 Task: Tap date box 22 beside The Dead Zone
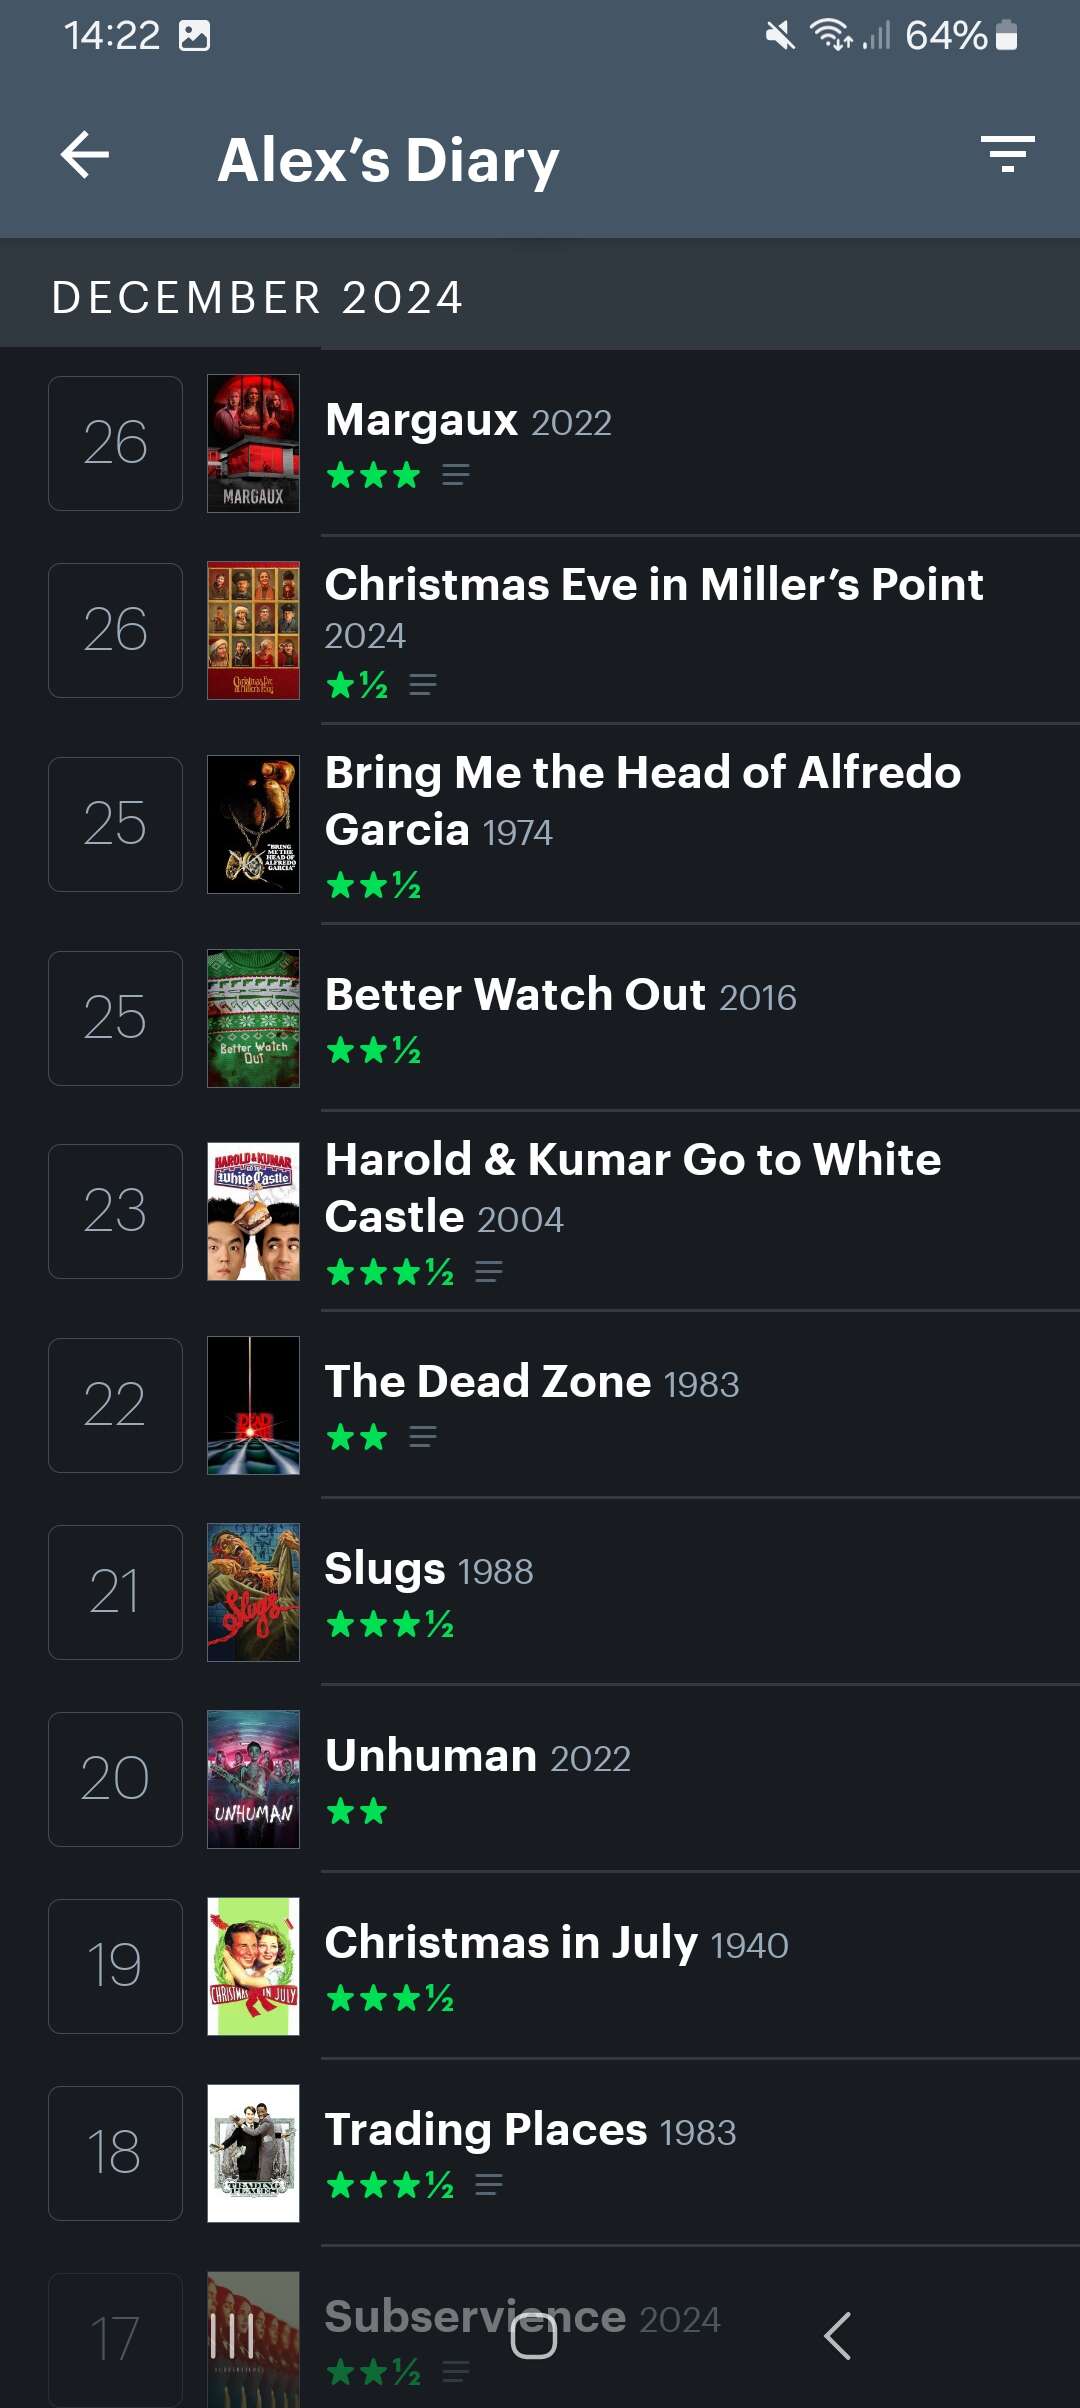(x=115, y=1405)
